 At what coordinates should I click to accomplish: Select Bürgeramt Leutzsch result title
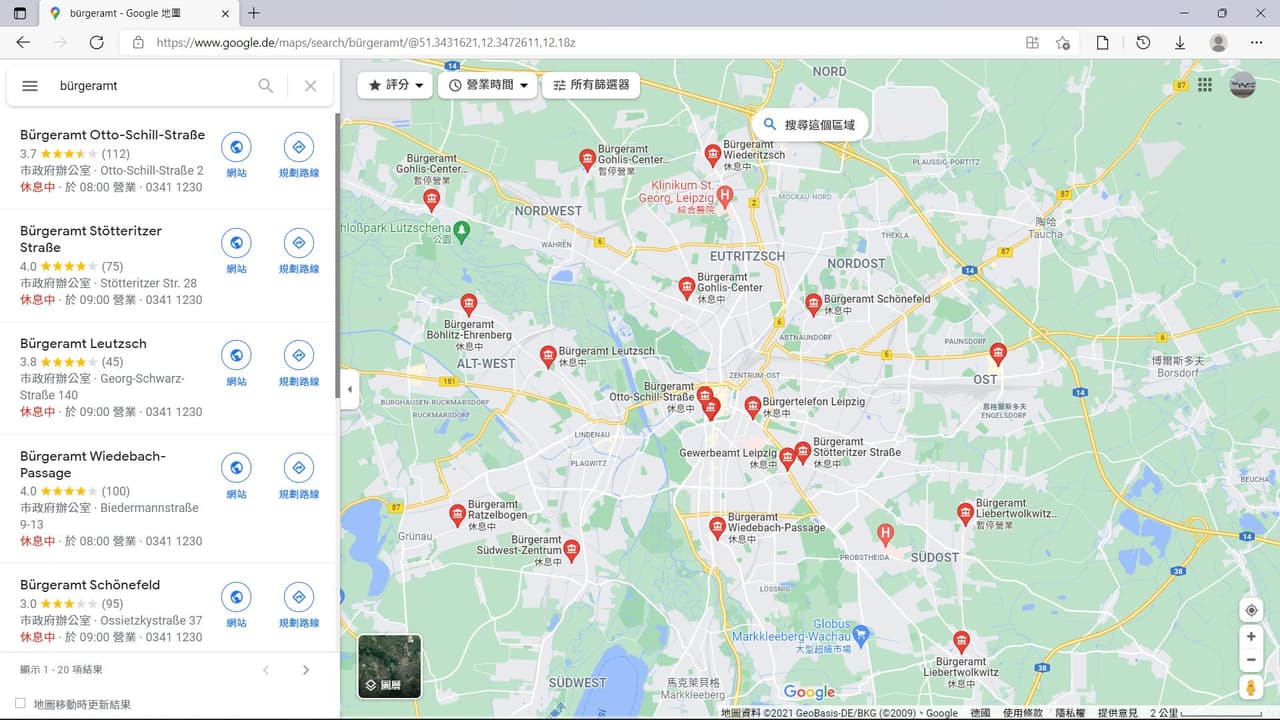coord(83,343)
